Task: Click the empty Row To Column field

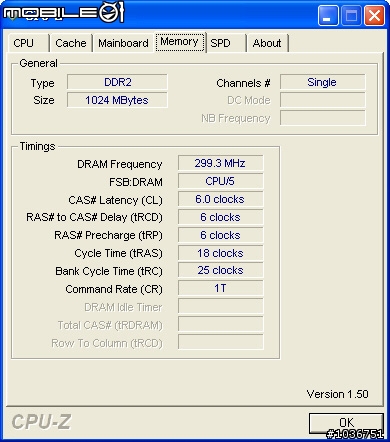Action: click(220, 342)
